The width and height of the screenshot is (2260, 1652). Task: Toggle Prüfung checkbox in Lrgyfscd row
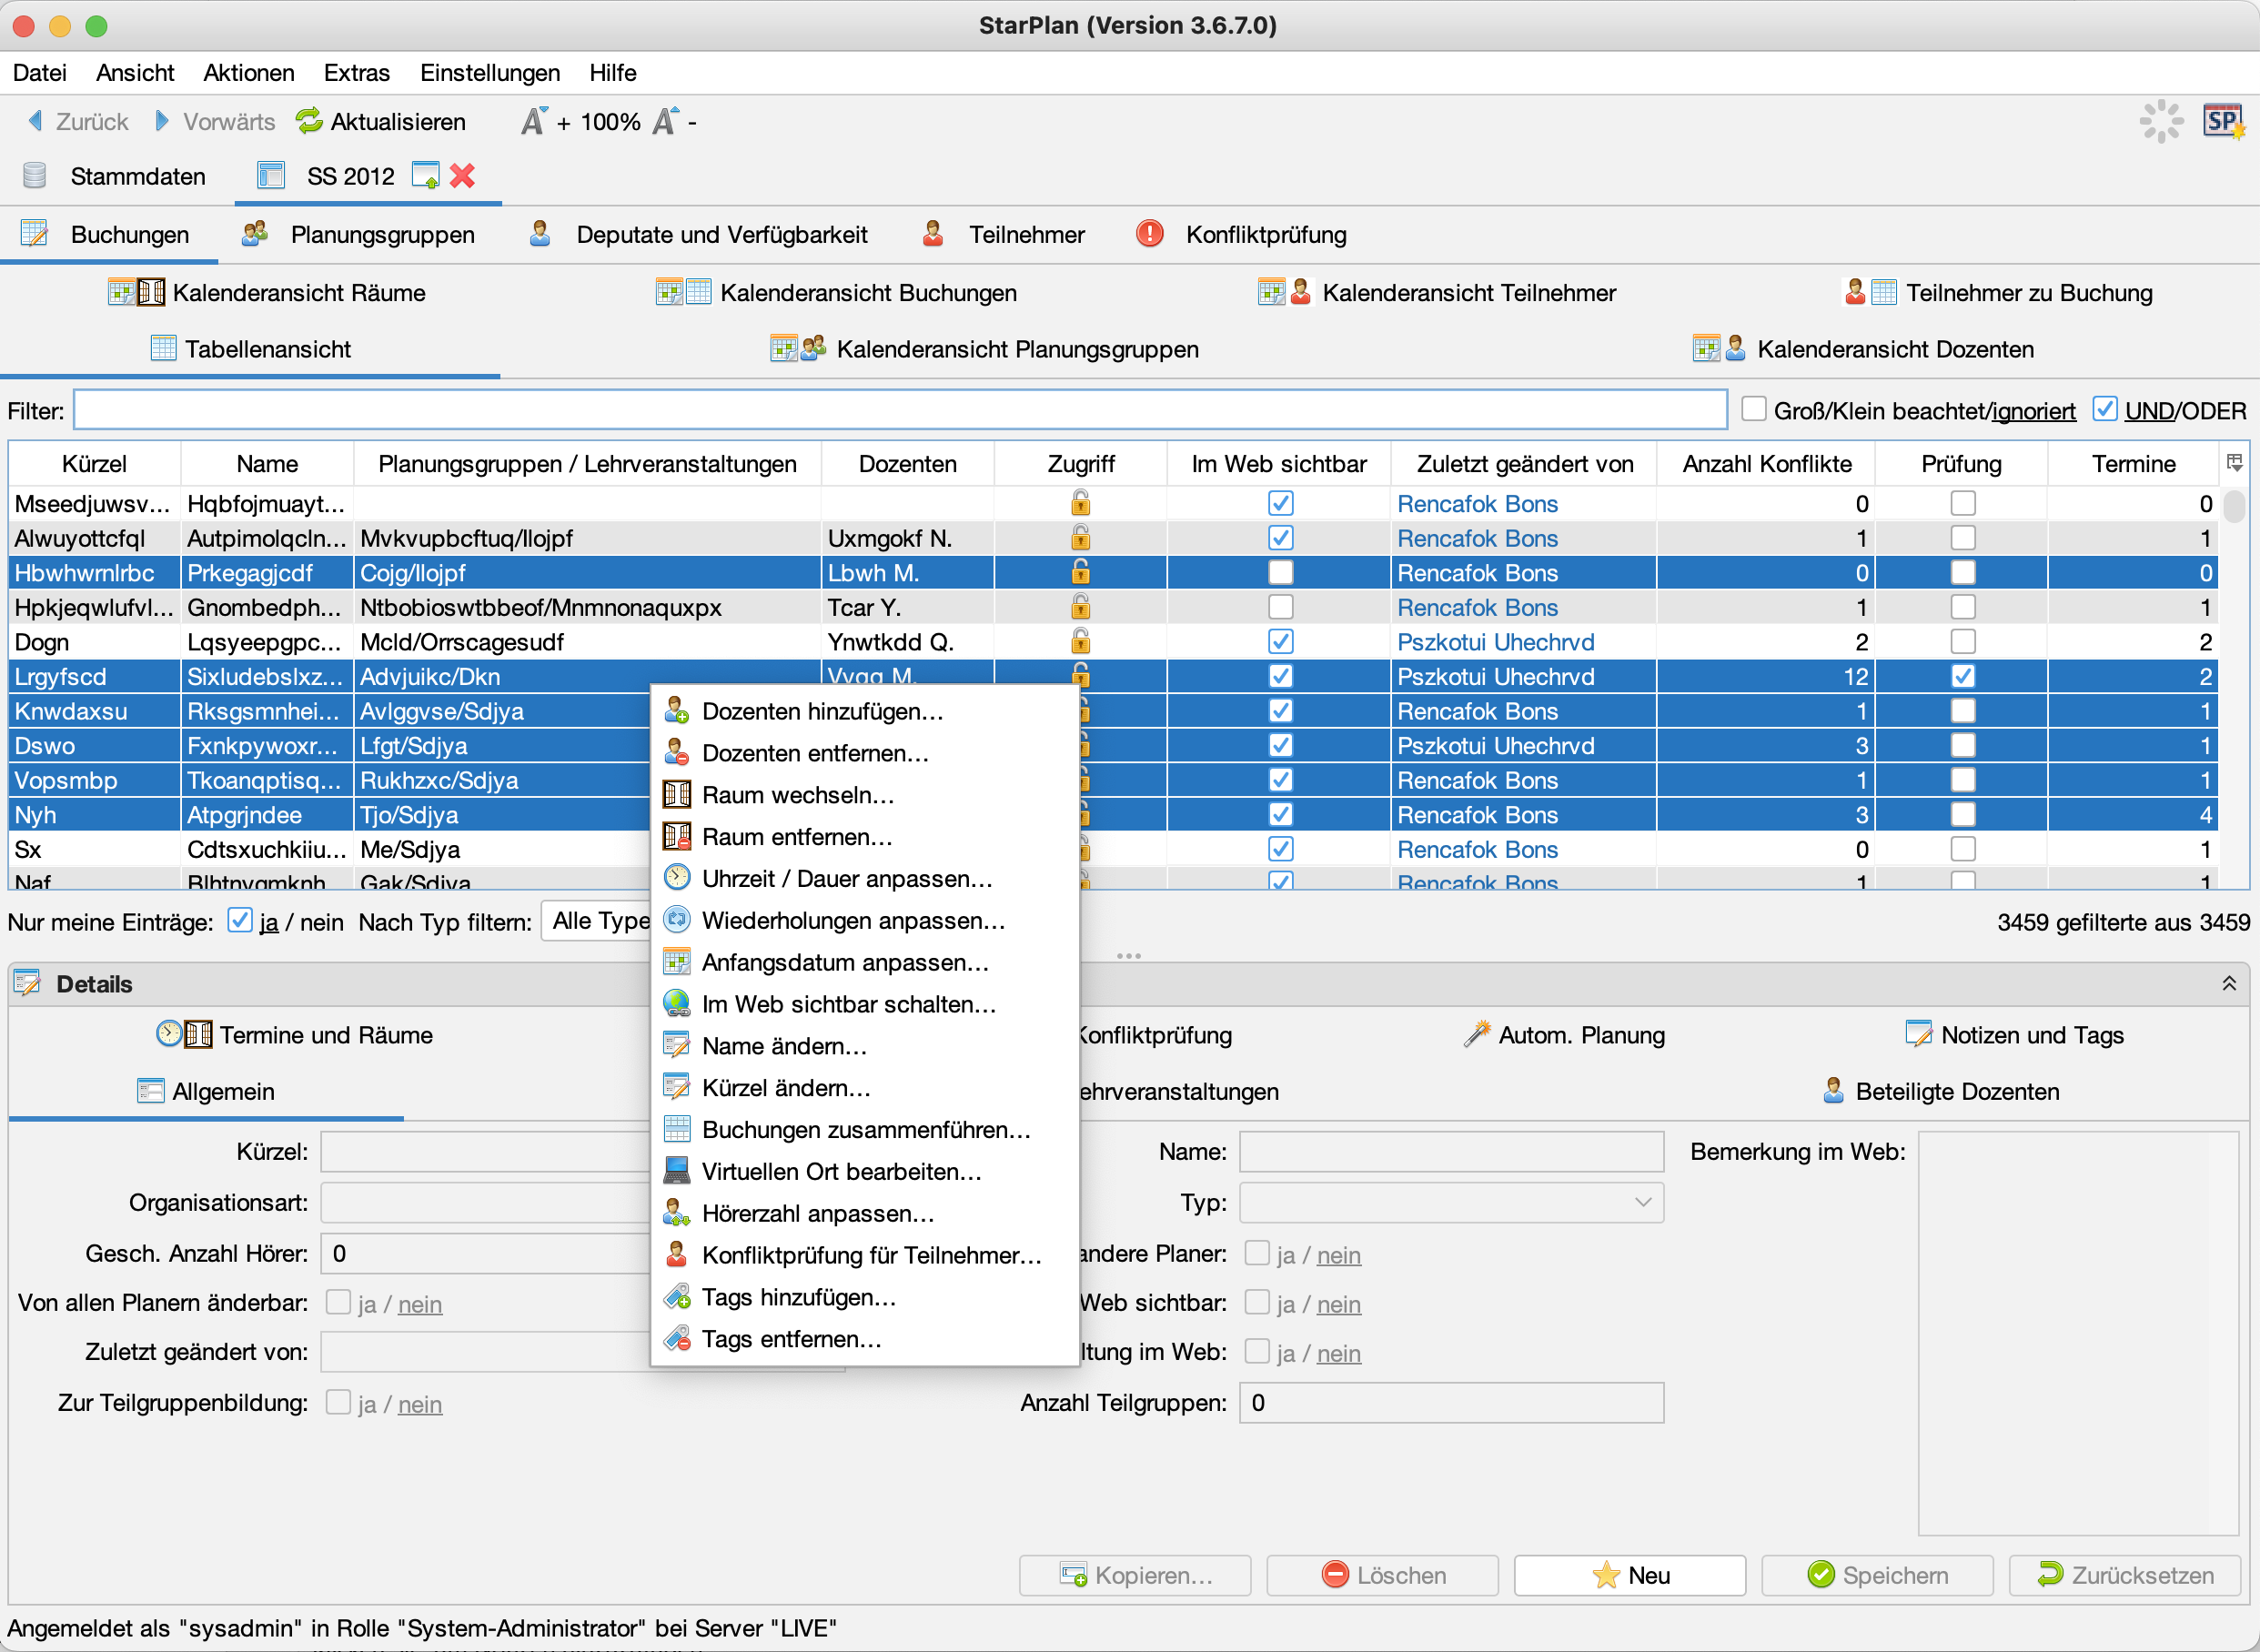[x=1962, y=676]
